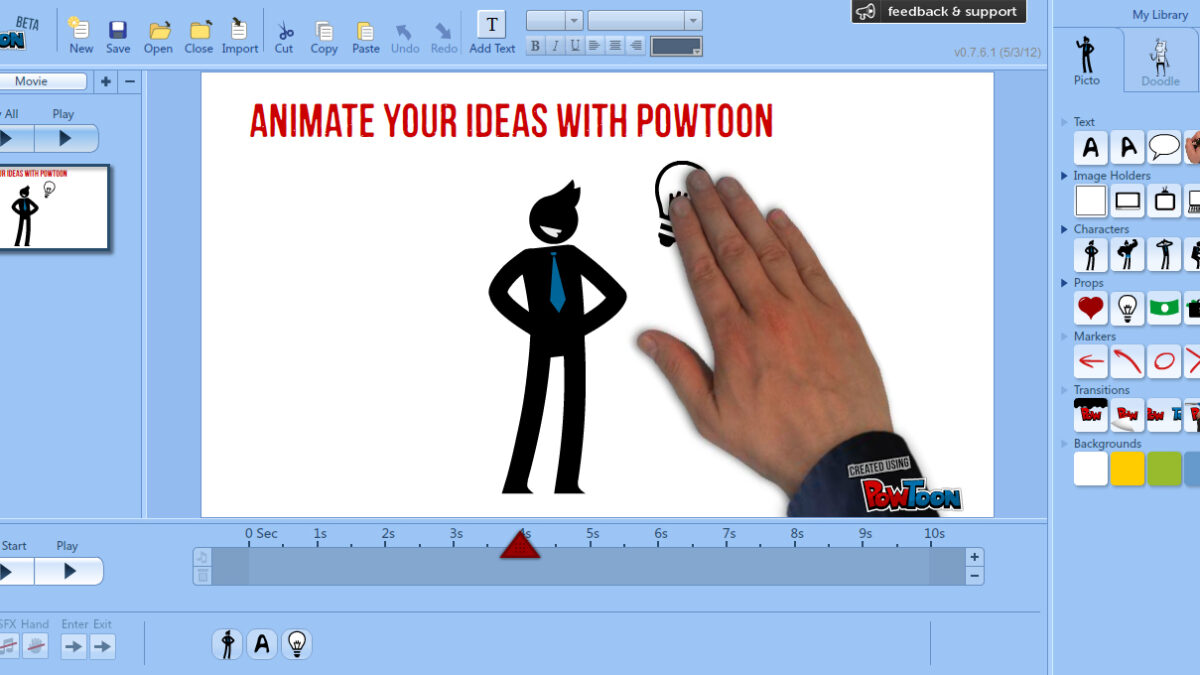Toggle underline text formatting
1200x675 pixels.
click(x=575, y=46)
